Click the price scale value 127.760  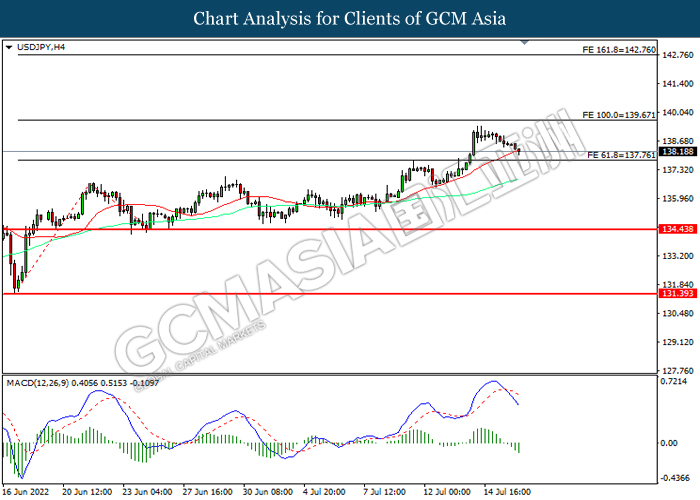pos(678,371)
